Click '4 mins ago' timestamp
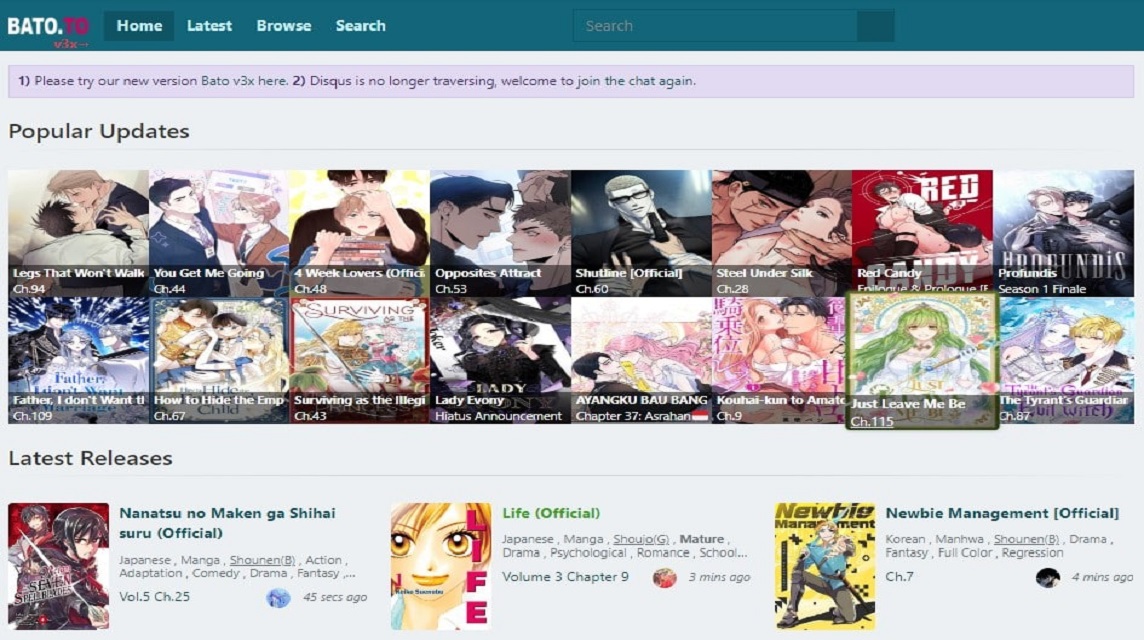 click(x=1102, y=577)
